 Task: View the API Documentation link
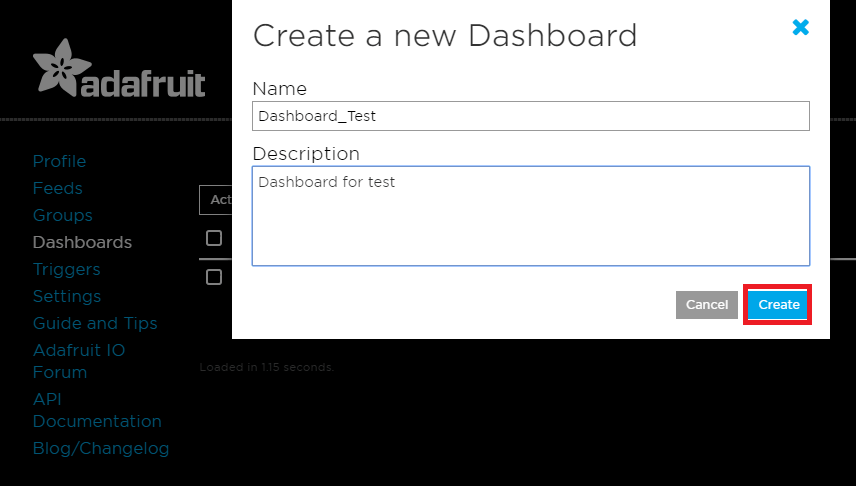pyautogui.click(x=96, y=410)
